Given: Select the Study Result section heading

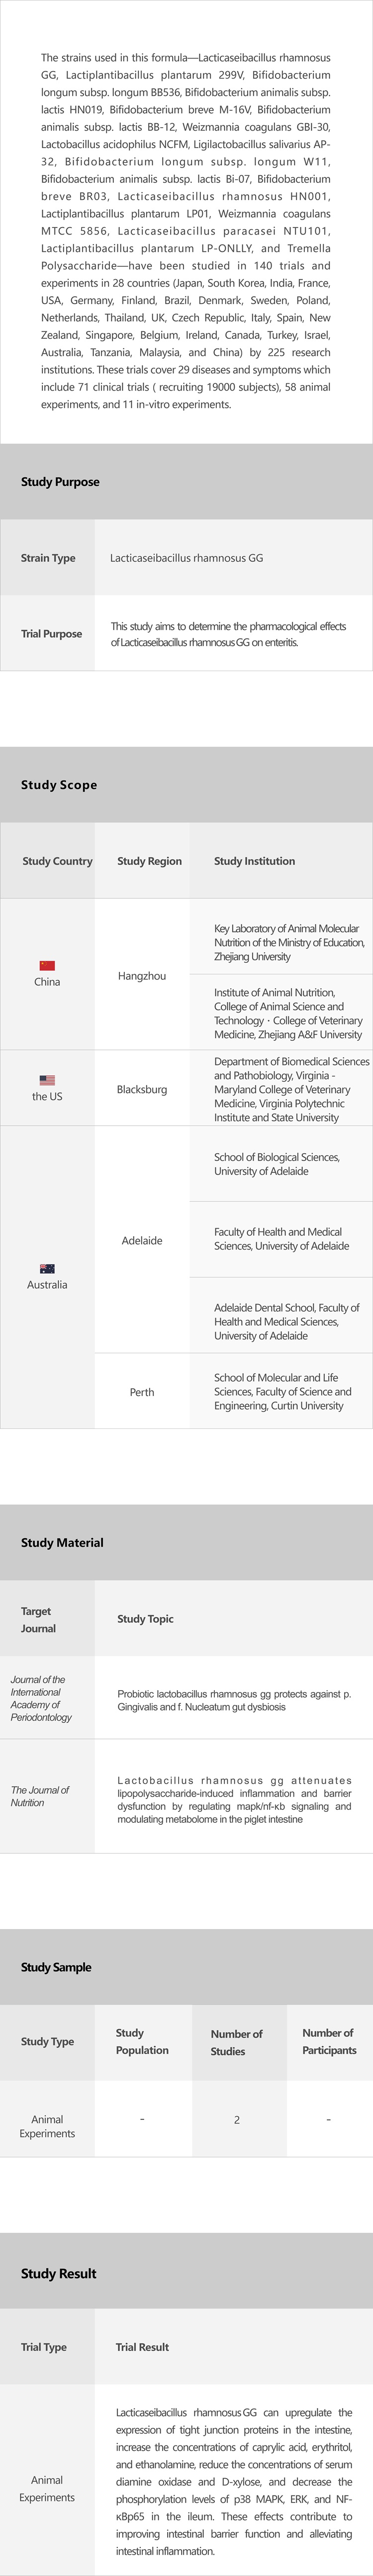Looking at the screenshot, I should [59, 2273].
